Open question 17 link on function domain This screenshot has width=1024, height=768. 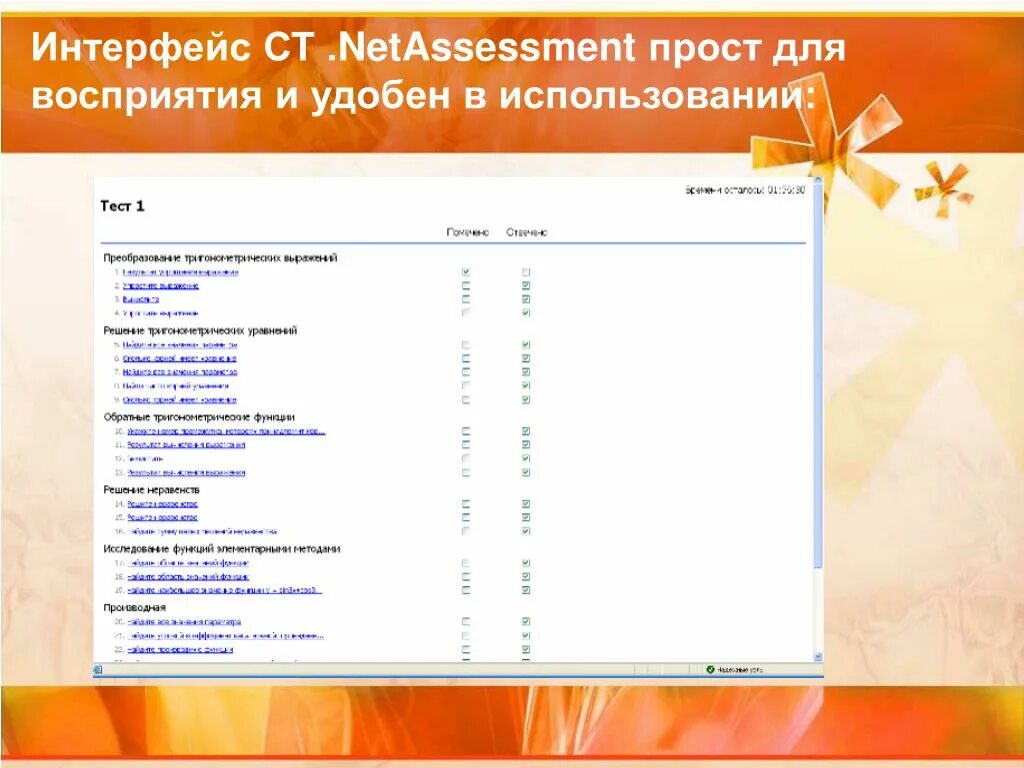click(188, 563)
